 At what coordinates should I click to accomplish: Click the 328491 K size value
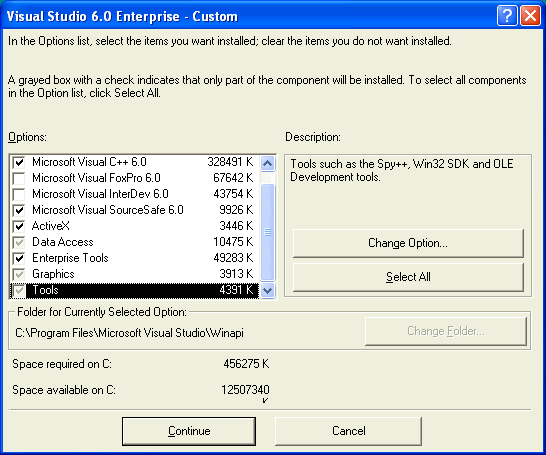(x=230, y=162)
